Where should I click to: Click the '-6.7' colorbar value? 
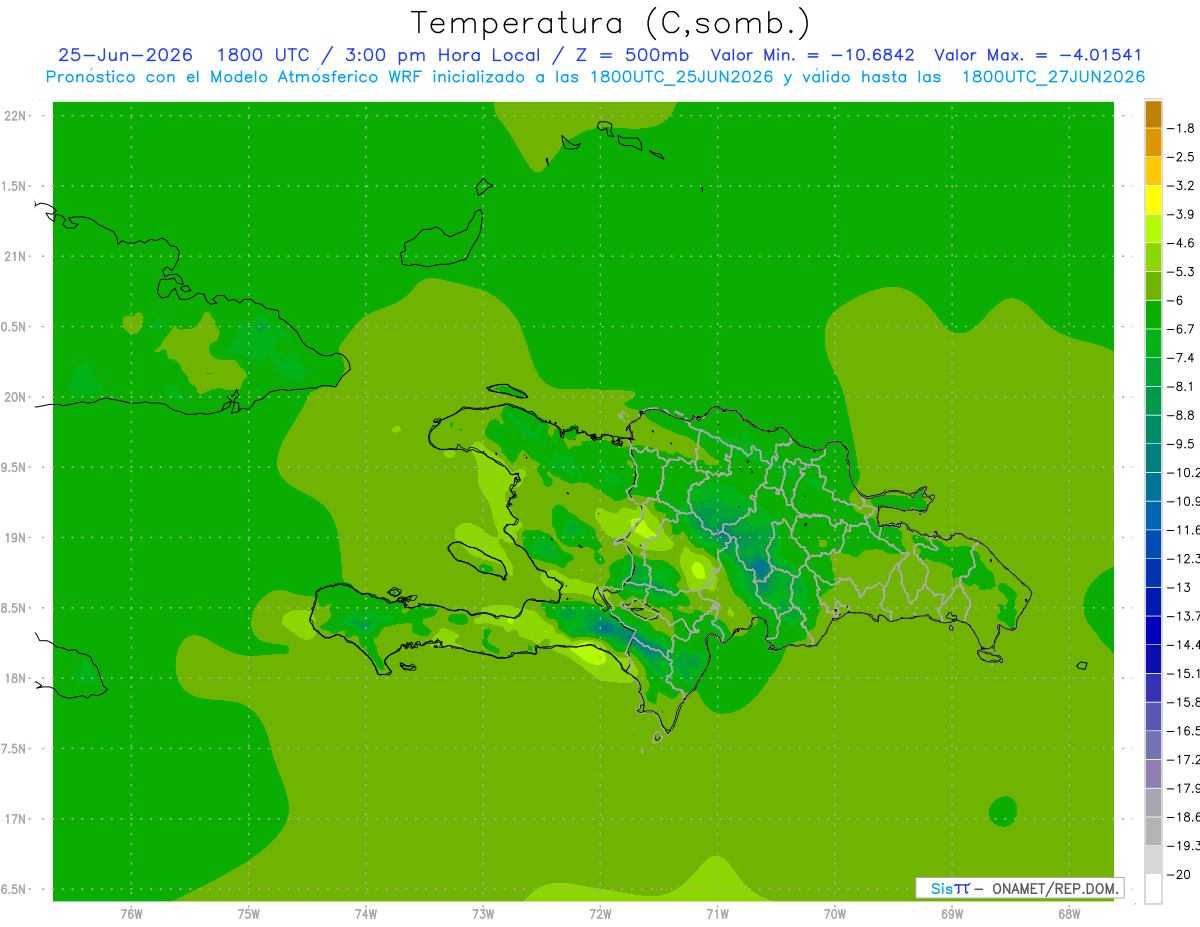[x=1182, y=329]
